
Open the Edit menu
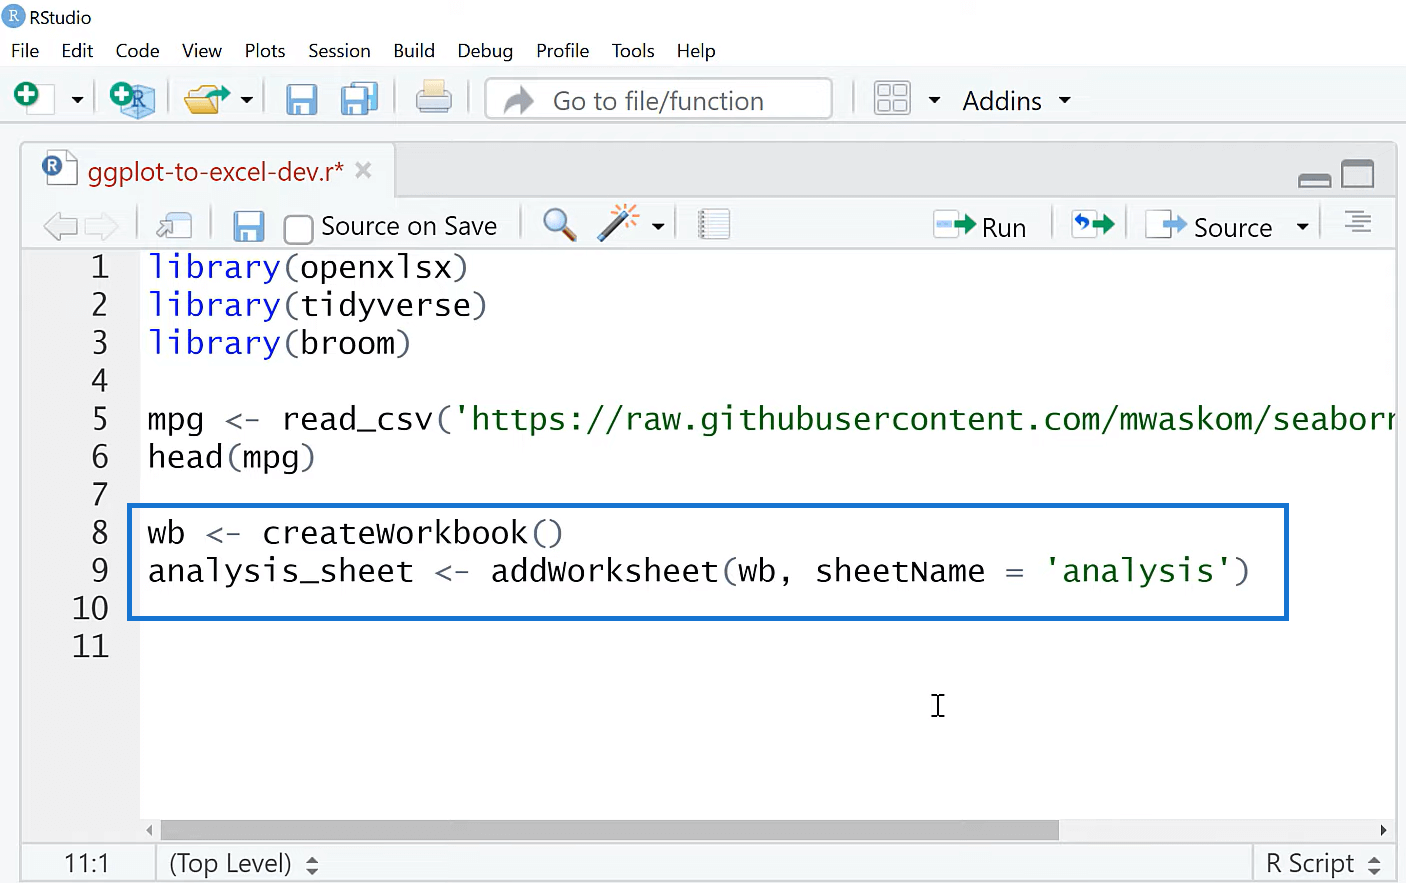tap(77, 51)
